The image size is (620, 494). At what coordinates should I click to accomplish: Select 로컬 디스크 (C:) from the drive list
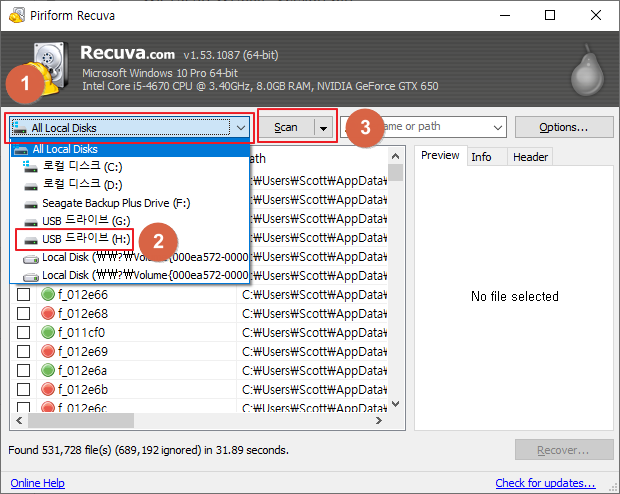tap(130, 167)
